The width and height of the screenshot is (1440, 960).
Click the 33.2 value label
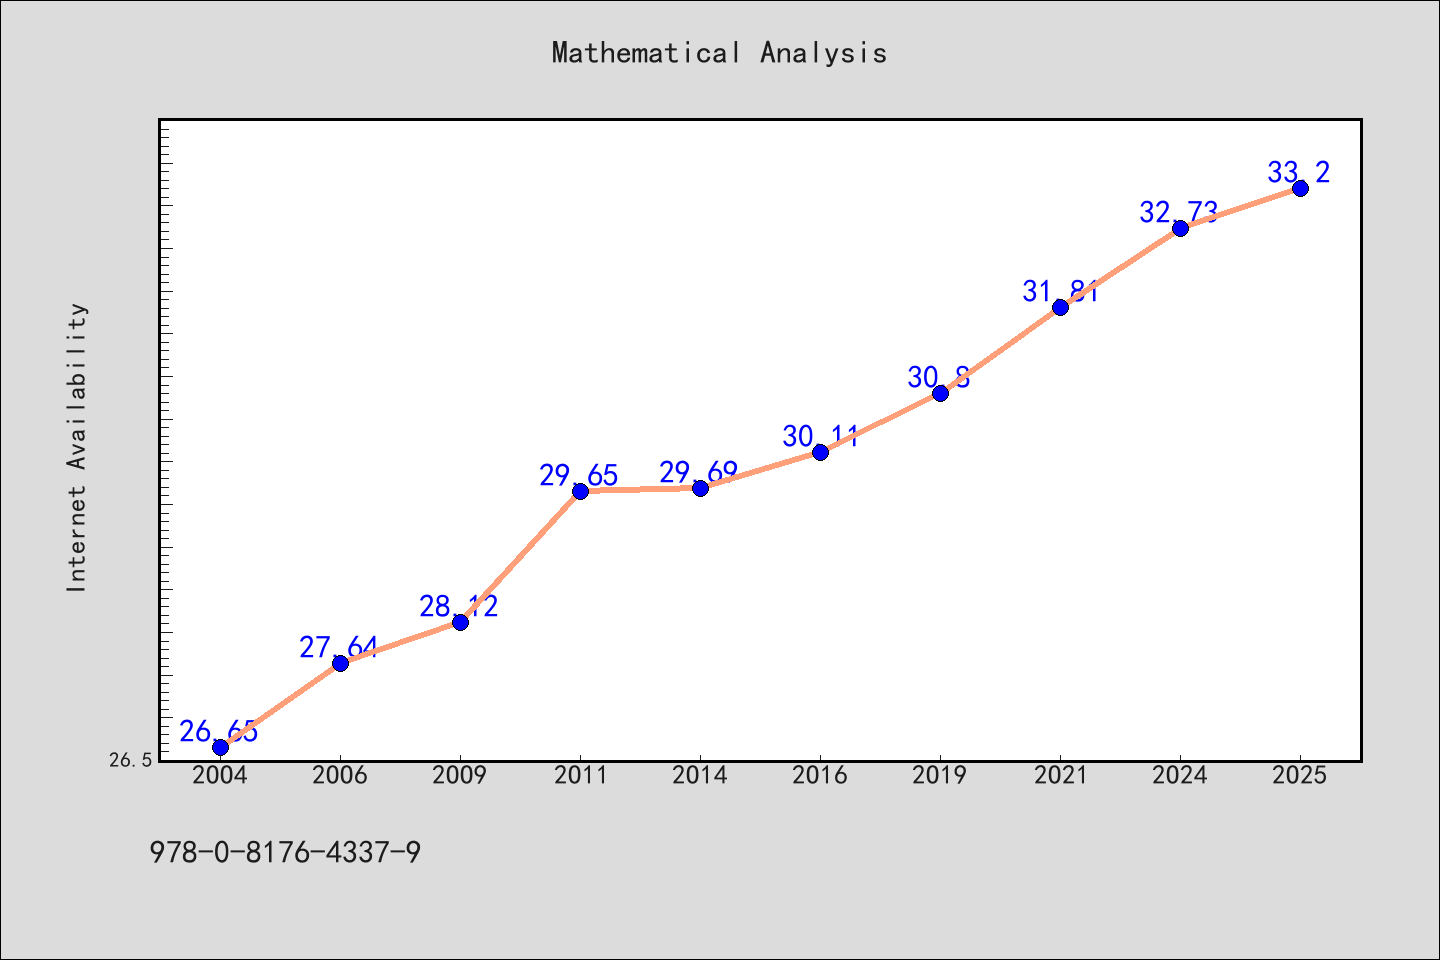click(x=1299, y=172)
